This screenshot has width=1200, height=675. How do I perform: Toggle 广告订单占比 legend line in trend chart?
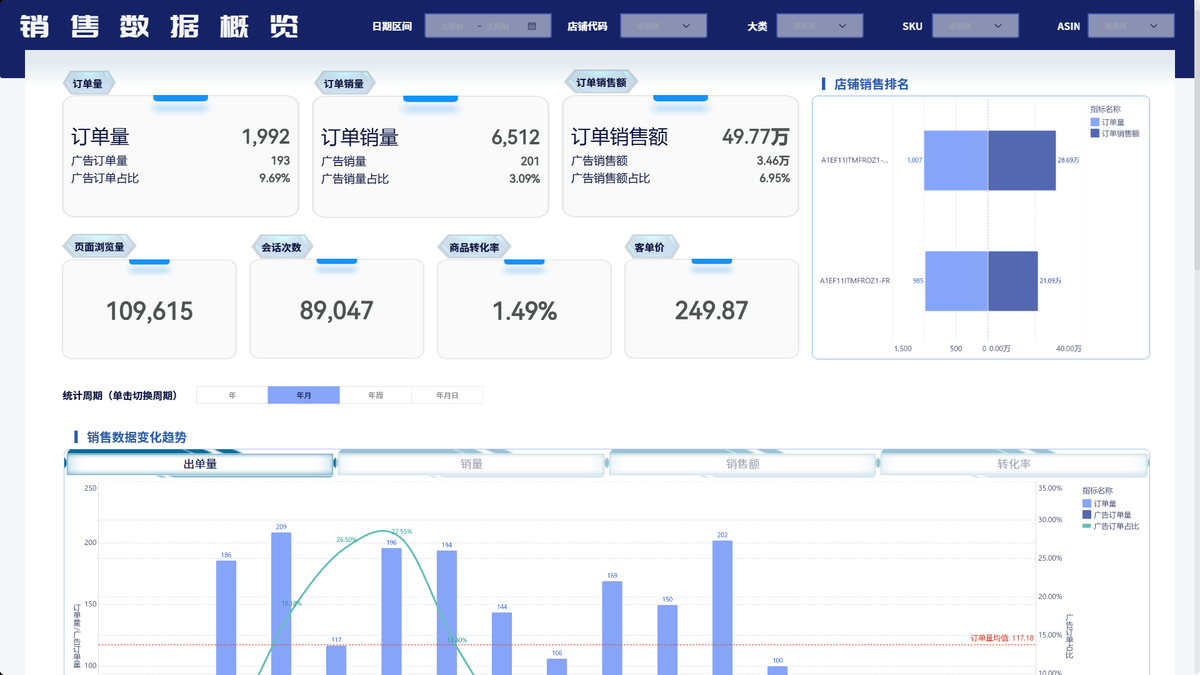coord(1087,526)
